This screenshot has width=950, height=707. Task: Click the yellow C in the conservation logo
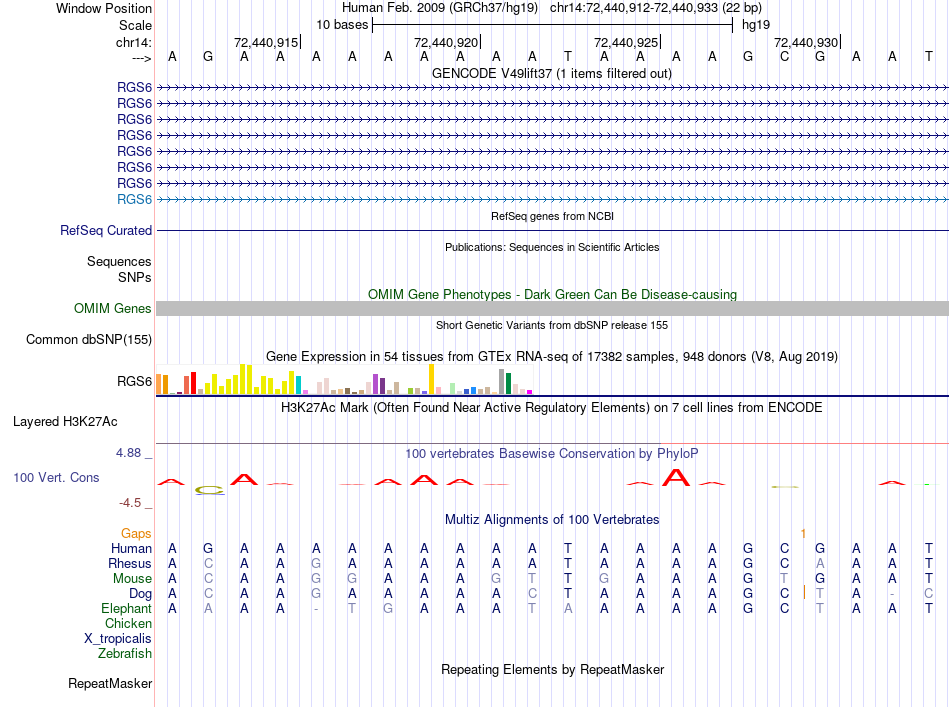pyautogui.click(x=210, y=490)
